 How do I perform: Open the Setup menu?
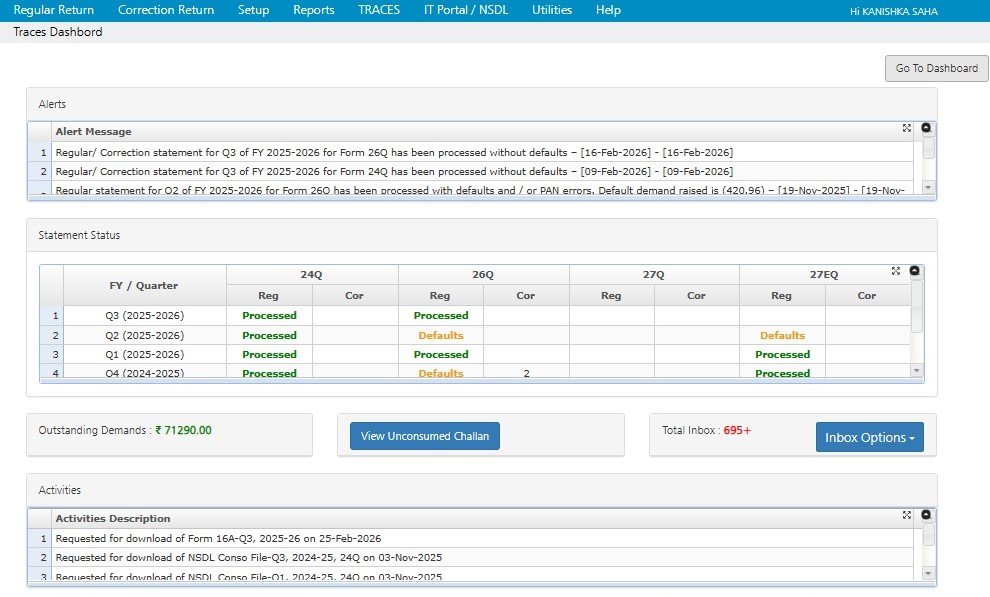tap(253, 10)
